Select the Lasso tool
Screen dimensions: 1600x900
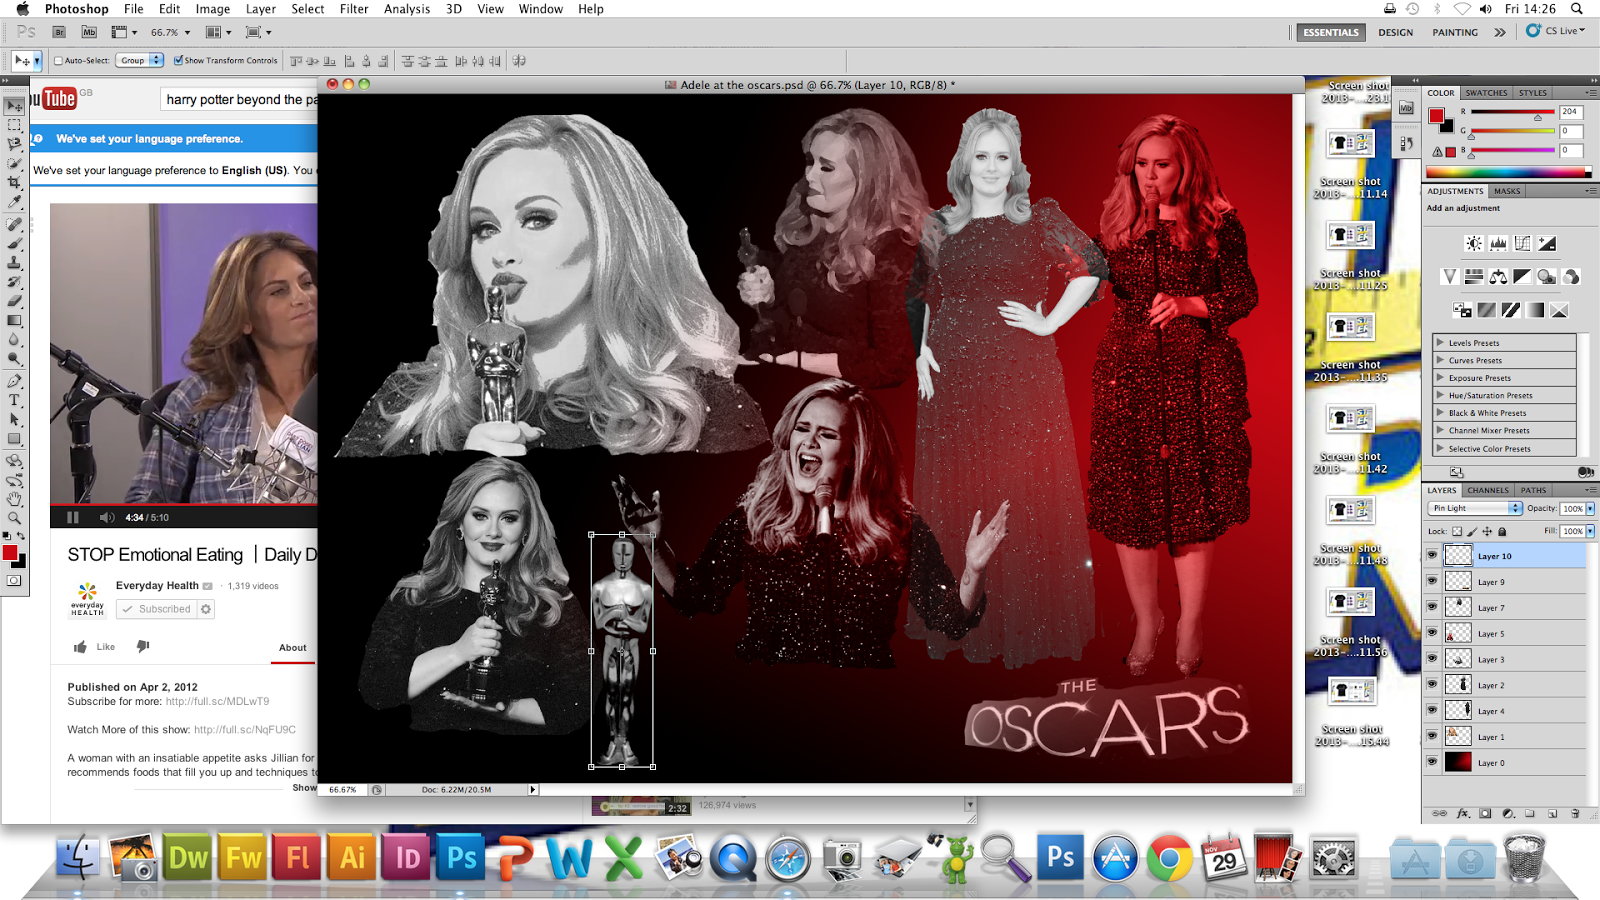point(14,145)
